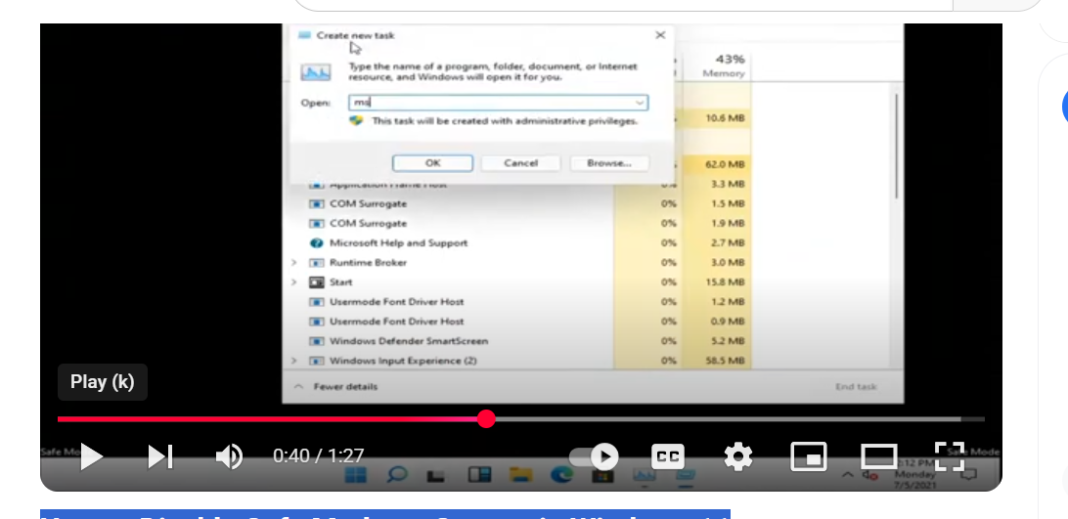Open the taskbar Search icon
The height and width of the screenshot is (519, 1068).
(x=396, y=475)
